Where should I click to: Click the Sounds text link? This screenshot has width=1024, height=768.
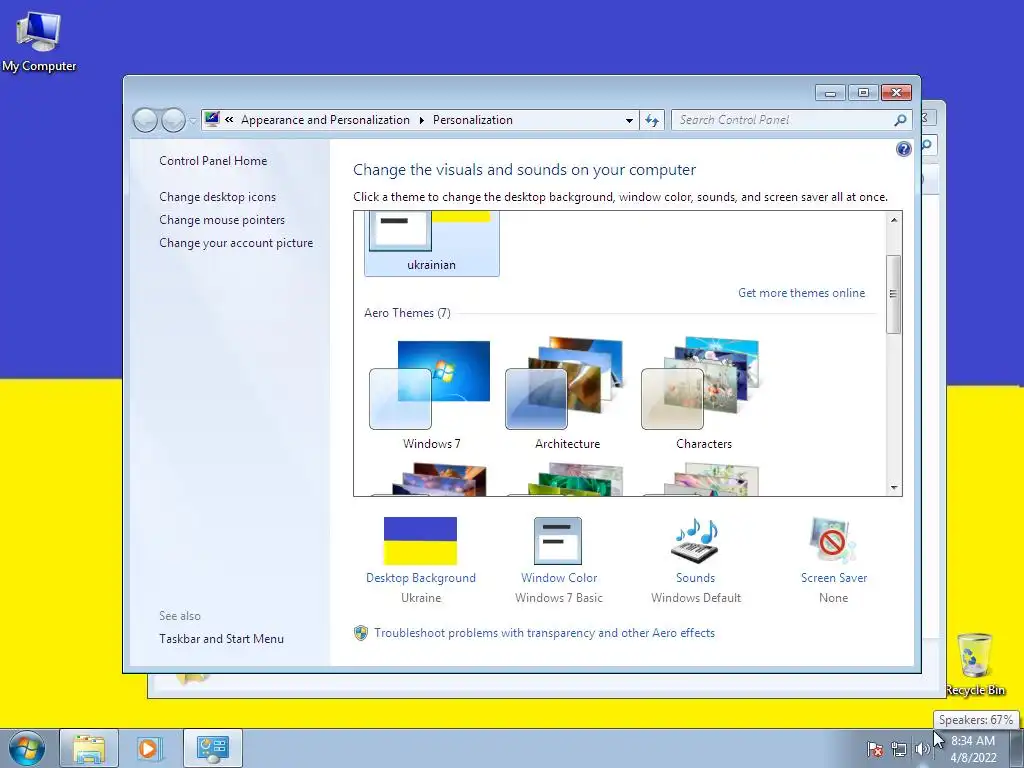coord(696,578)
